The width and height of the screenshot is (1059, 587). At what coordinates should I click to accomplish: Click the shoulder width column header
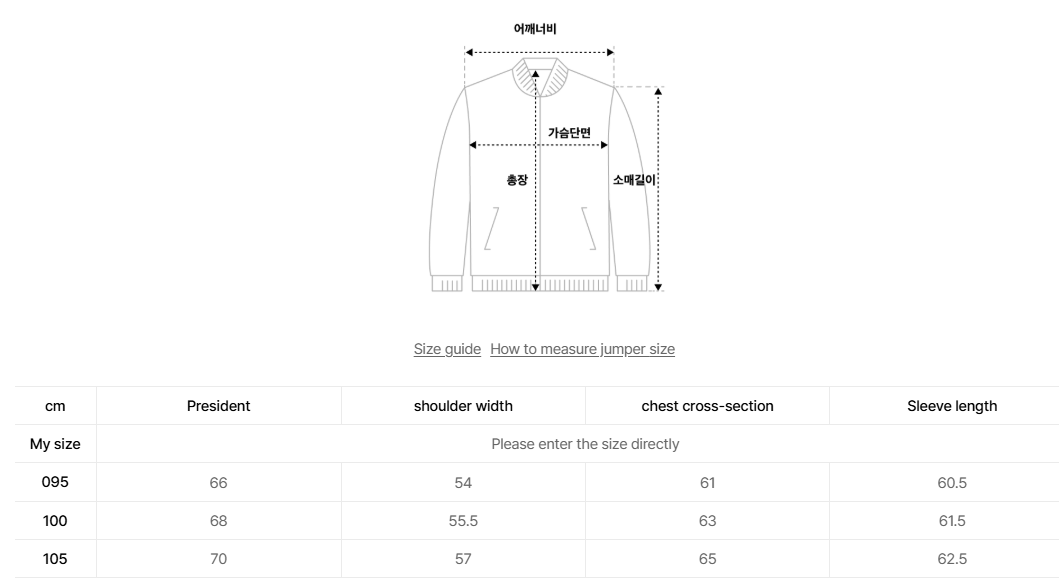[x=463, y=406]
